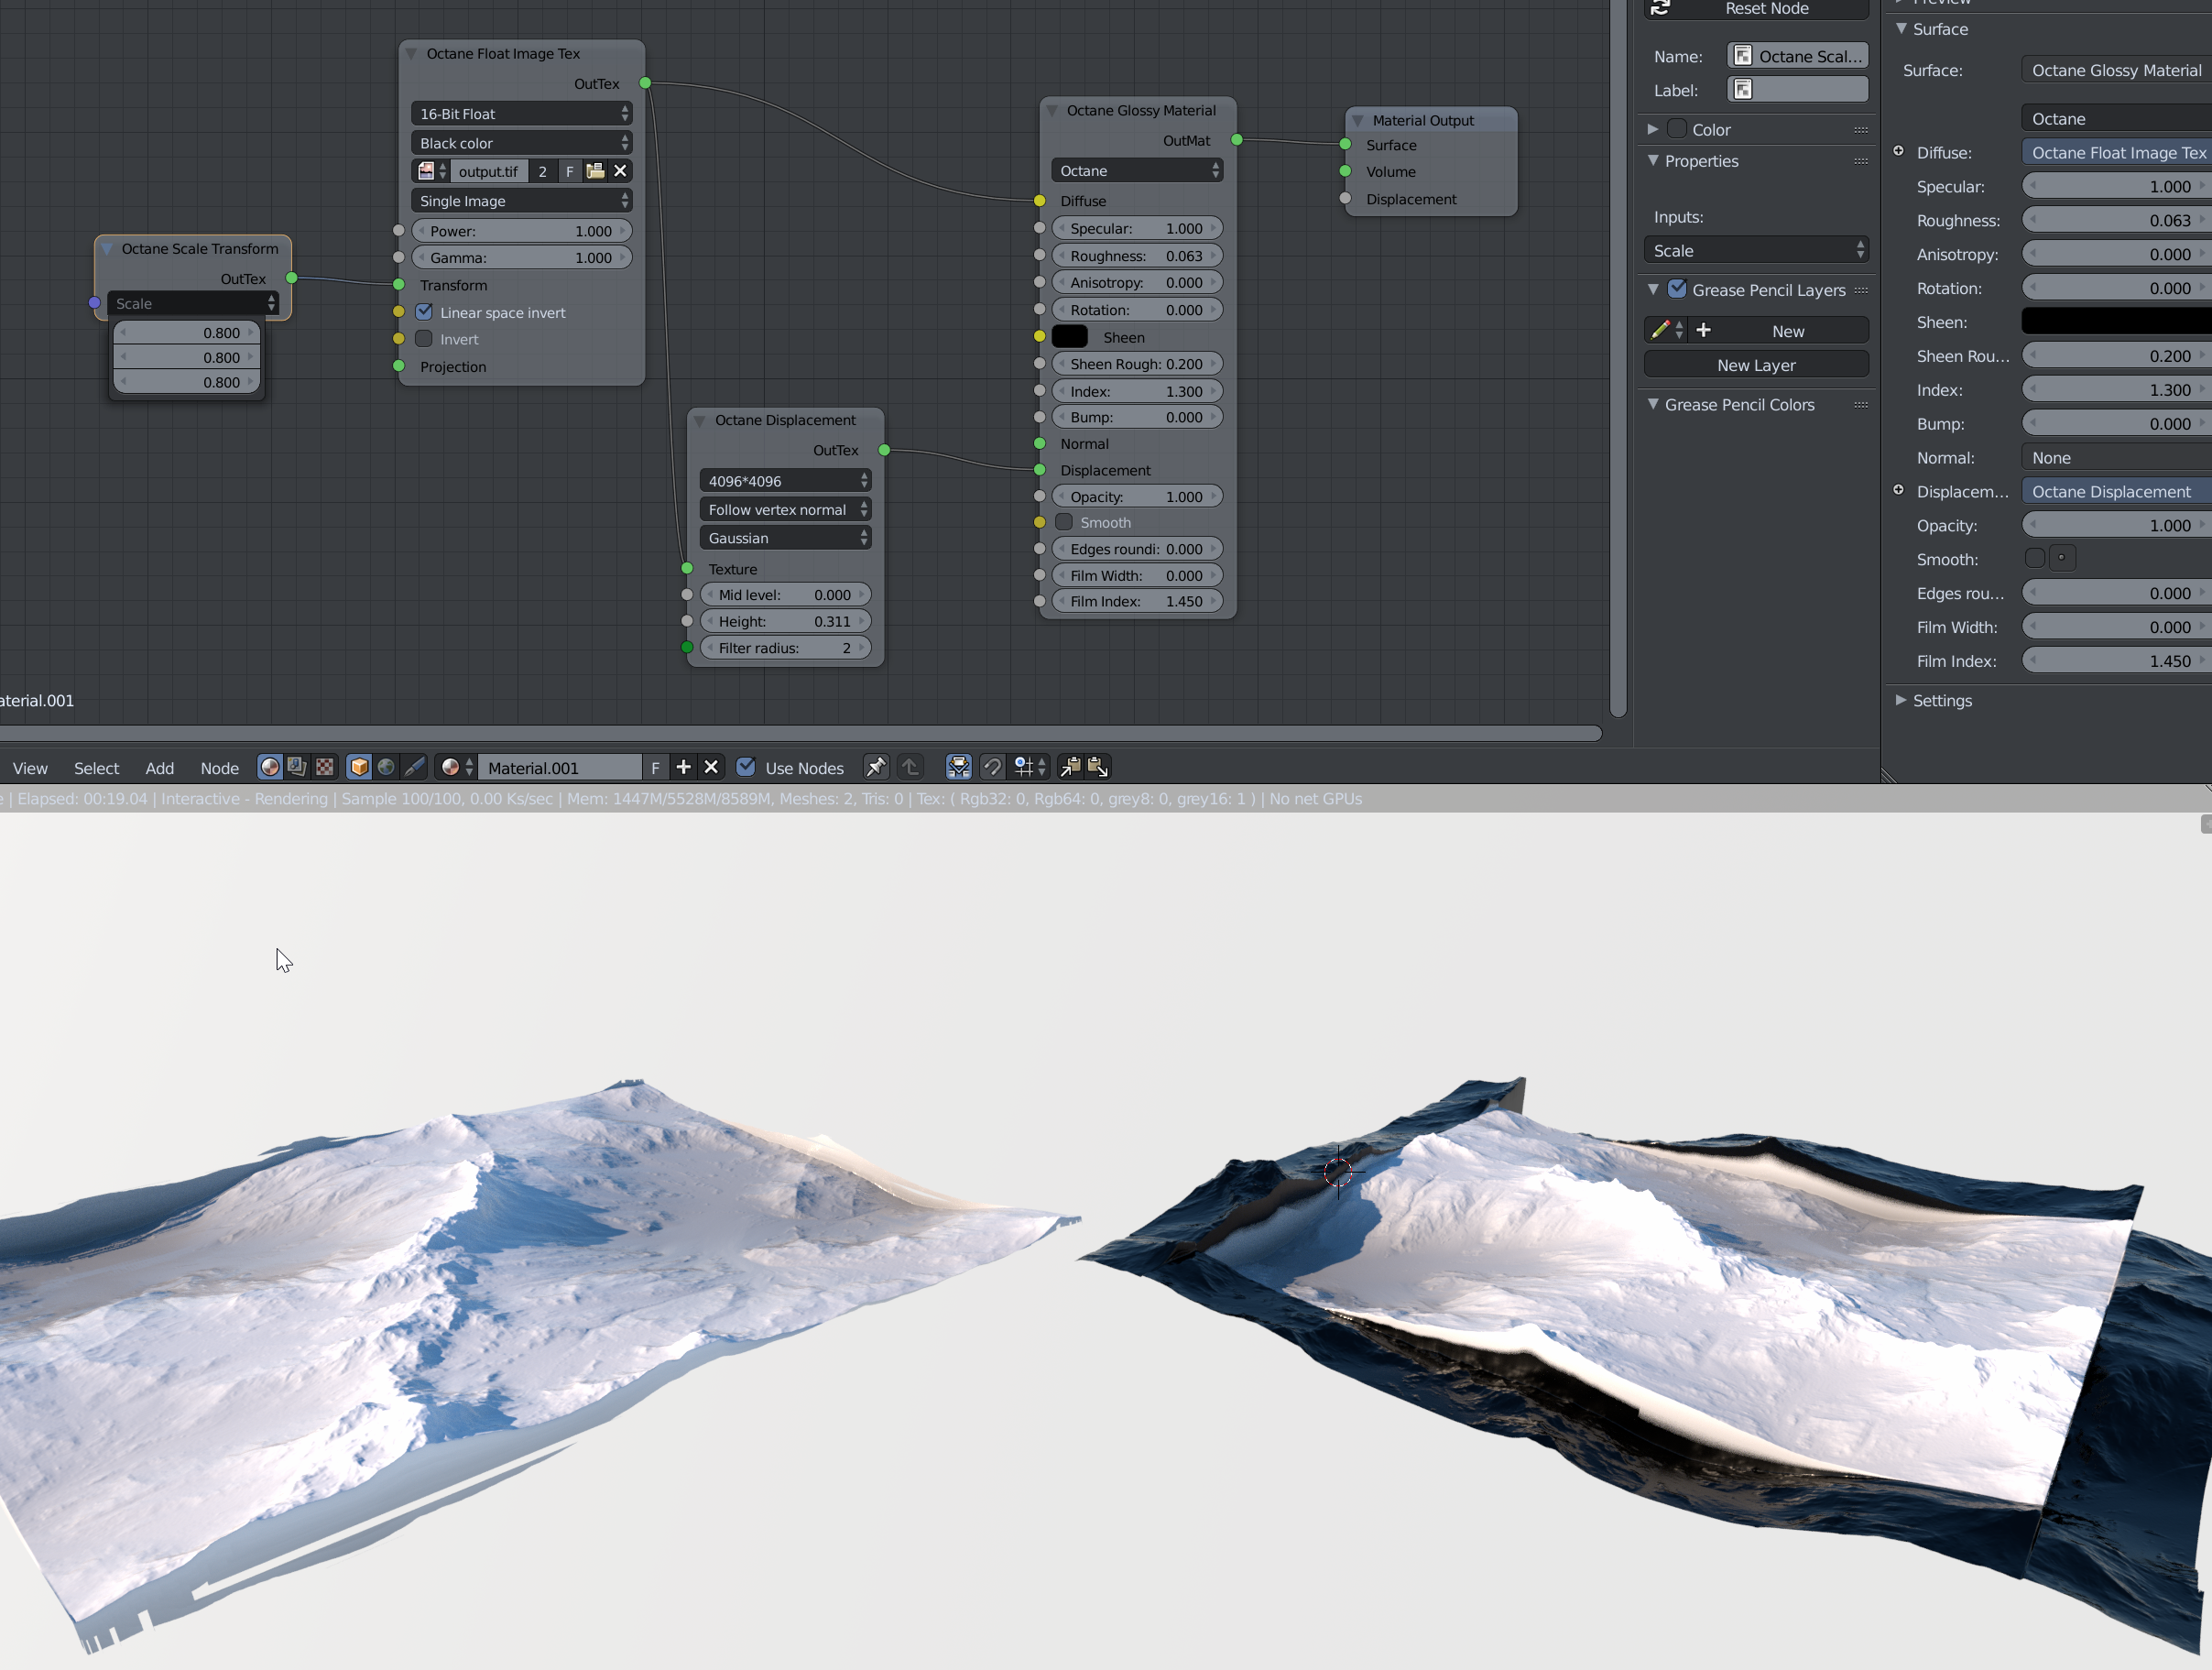
Task: Switch to compositing nodes icon
Action: click(x=297, y=767)
